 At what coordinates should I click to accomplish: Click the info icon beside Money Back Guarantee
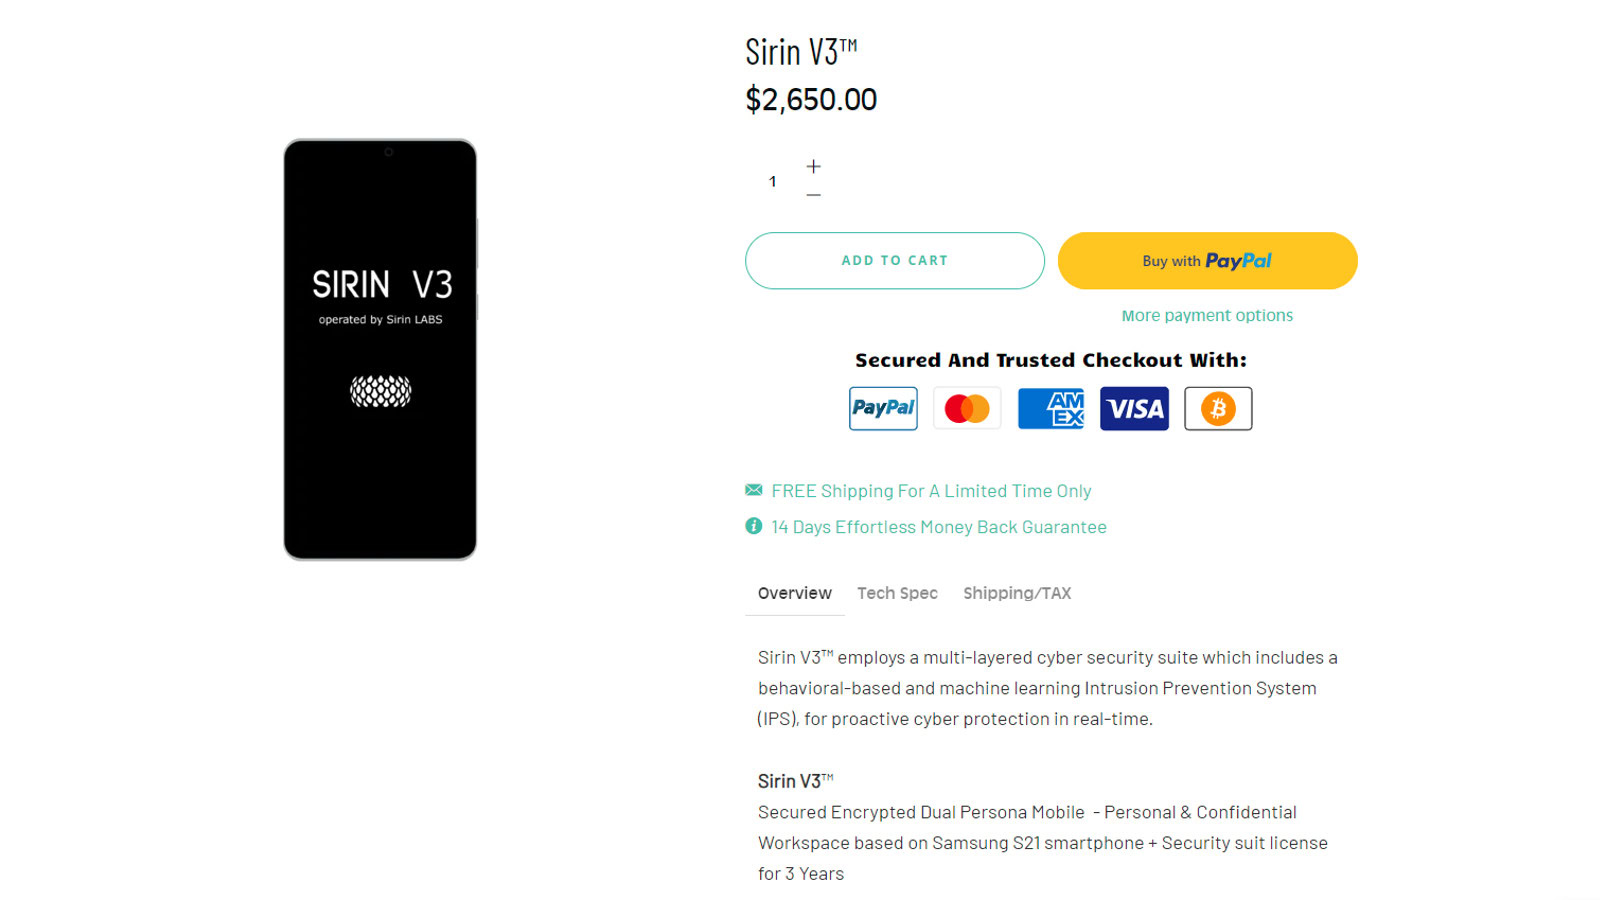[x=754, y=526]
